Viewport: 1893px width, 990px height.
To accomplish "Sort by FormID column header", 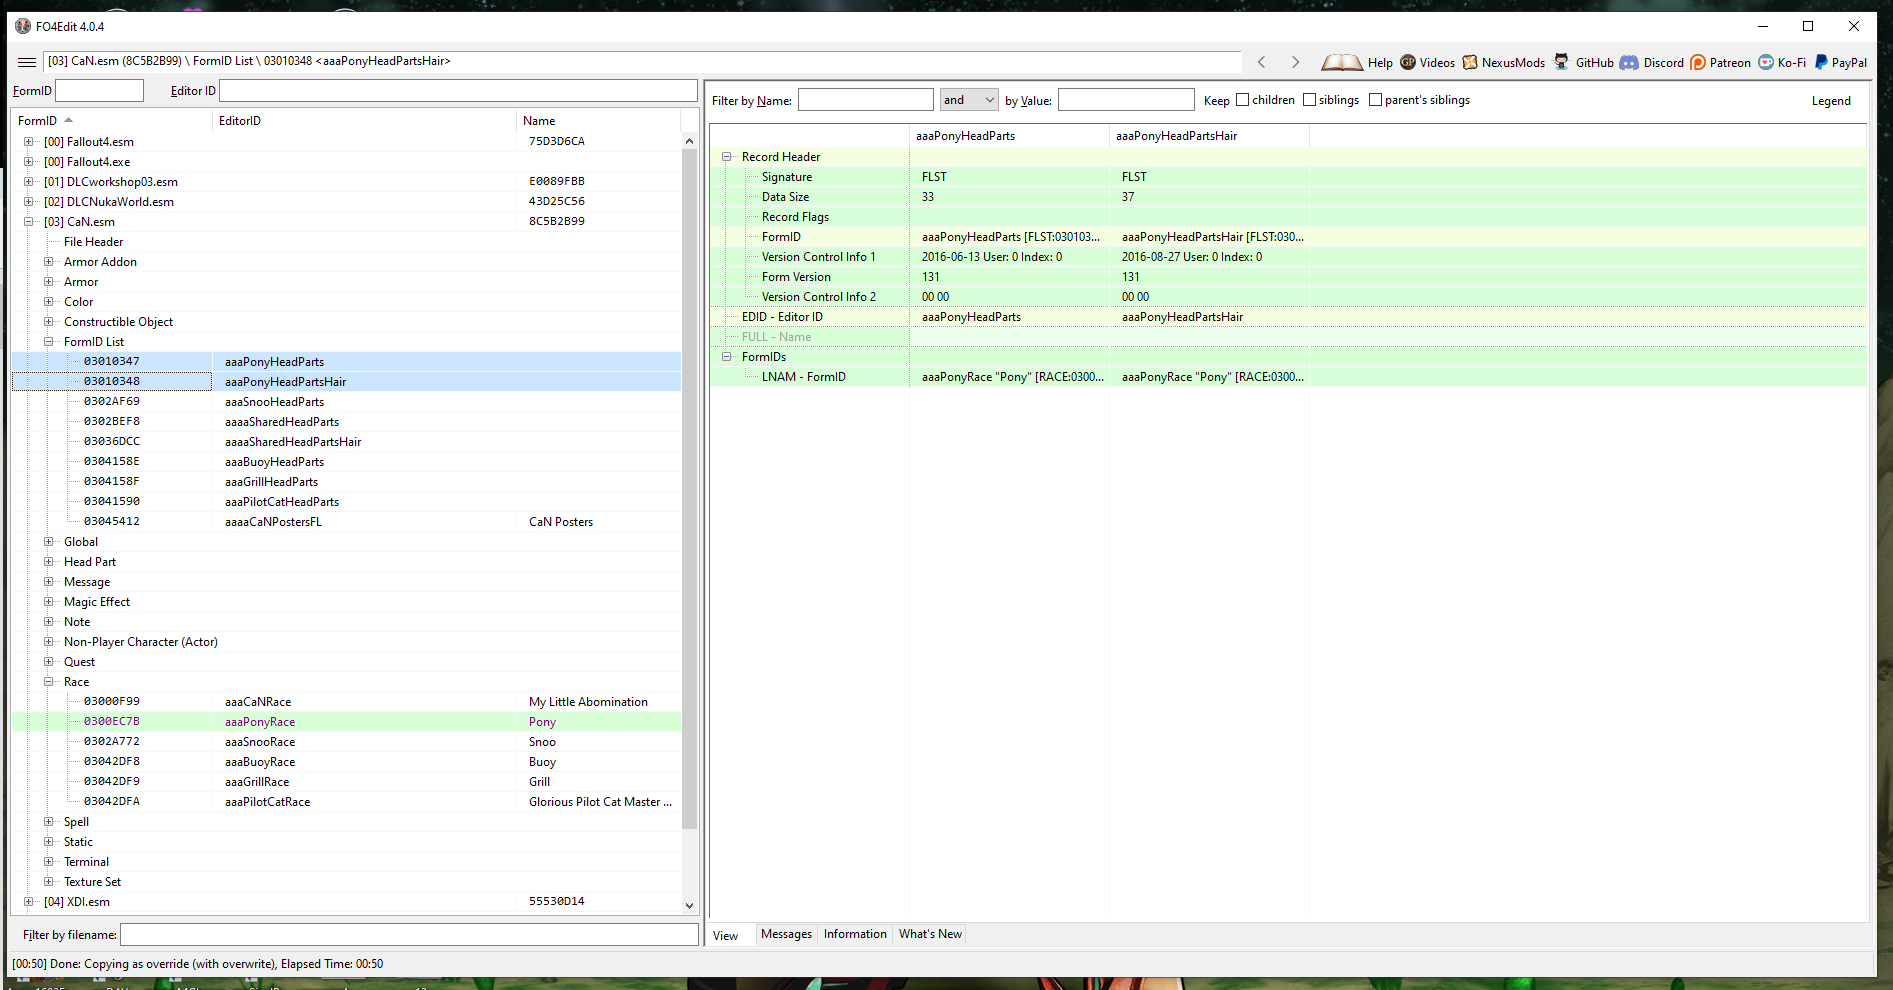I will (112, 121).
